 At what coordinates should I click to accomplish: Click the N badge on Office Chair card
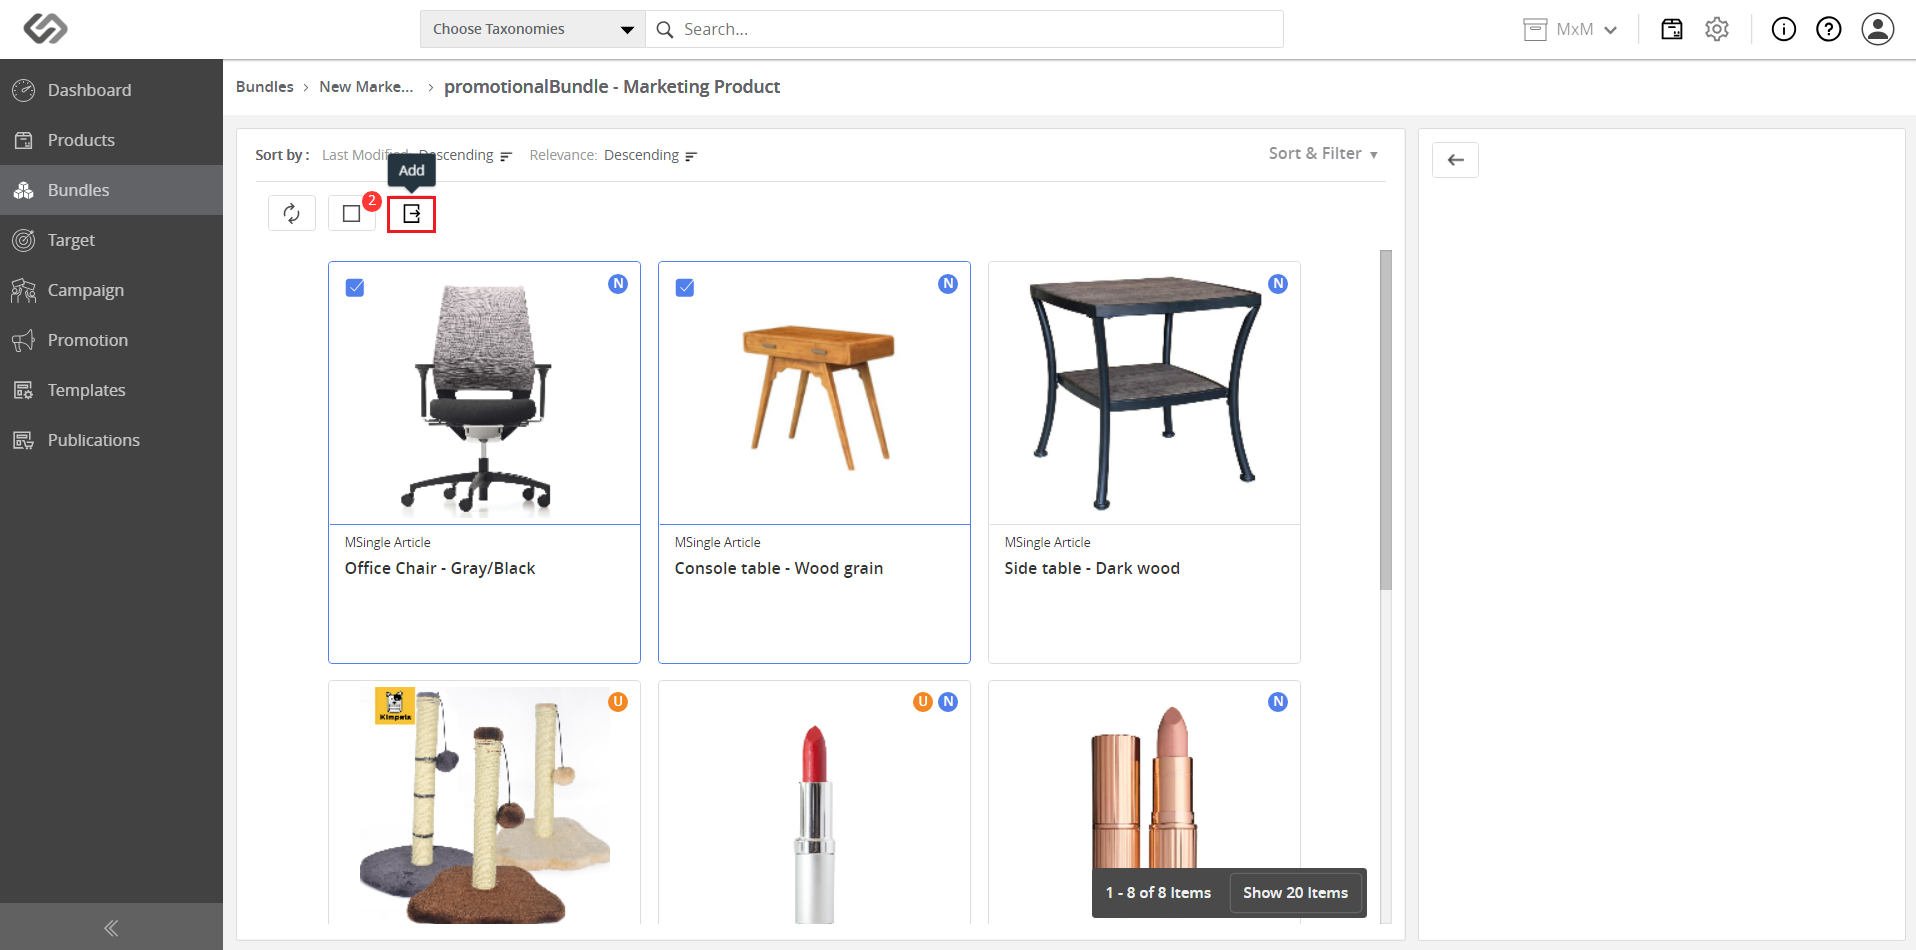click(x=618, y=284)
